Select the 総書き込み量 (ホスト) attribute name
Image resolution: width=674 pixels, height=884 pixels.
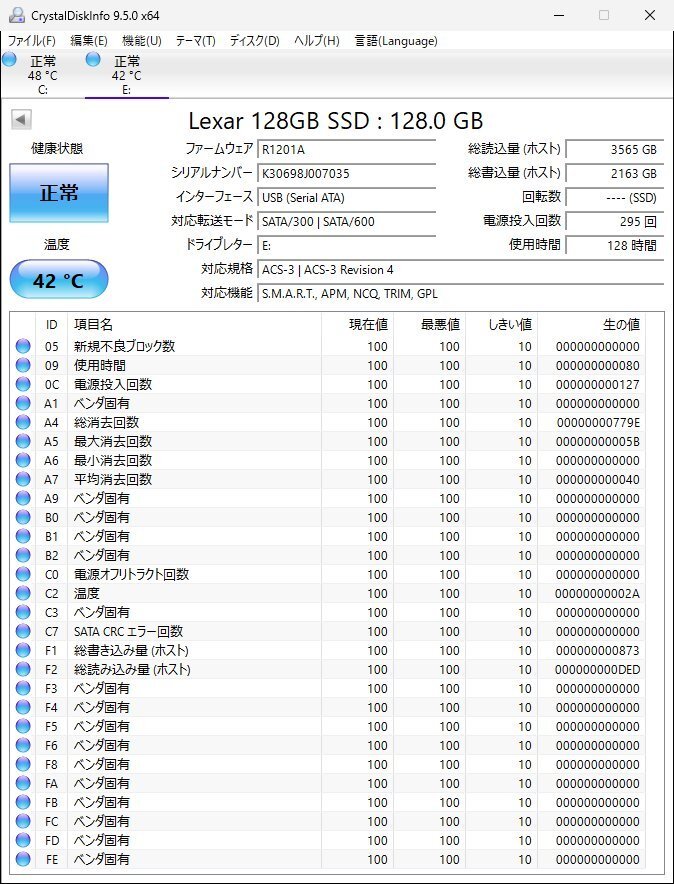click(x=131, y=651)
